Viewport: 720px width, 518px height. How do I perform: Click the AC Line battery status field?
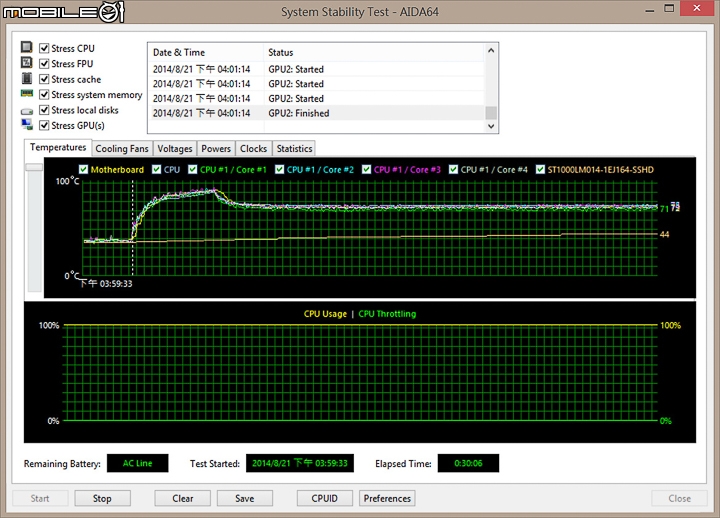pyautogui.click(x=137, y=463)
